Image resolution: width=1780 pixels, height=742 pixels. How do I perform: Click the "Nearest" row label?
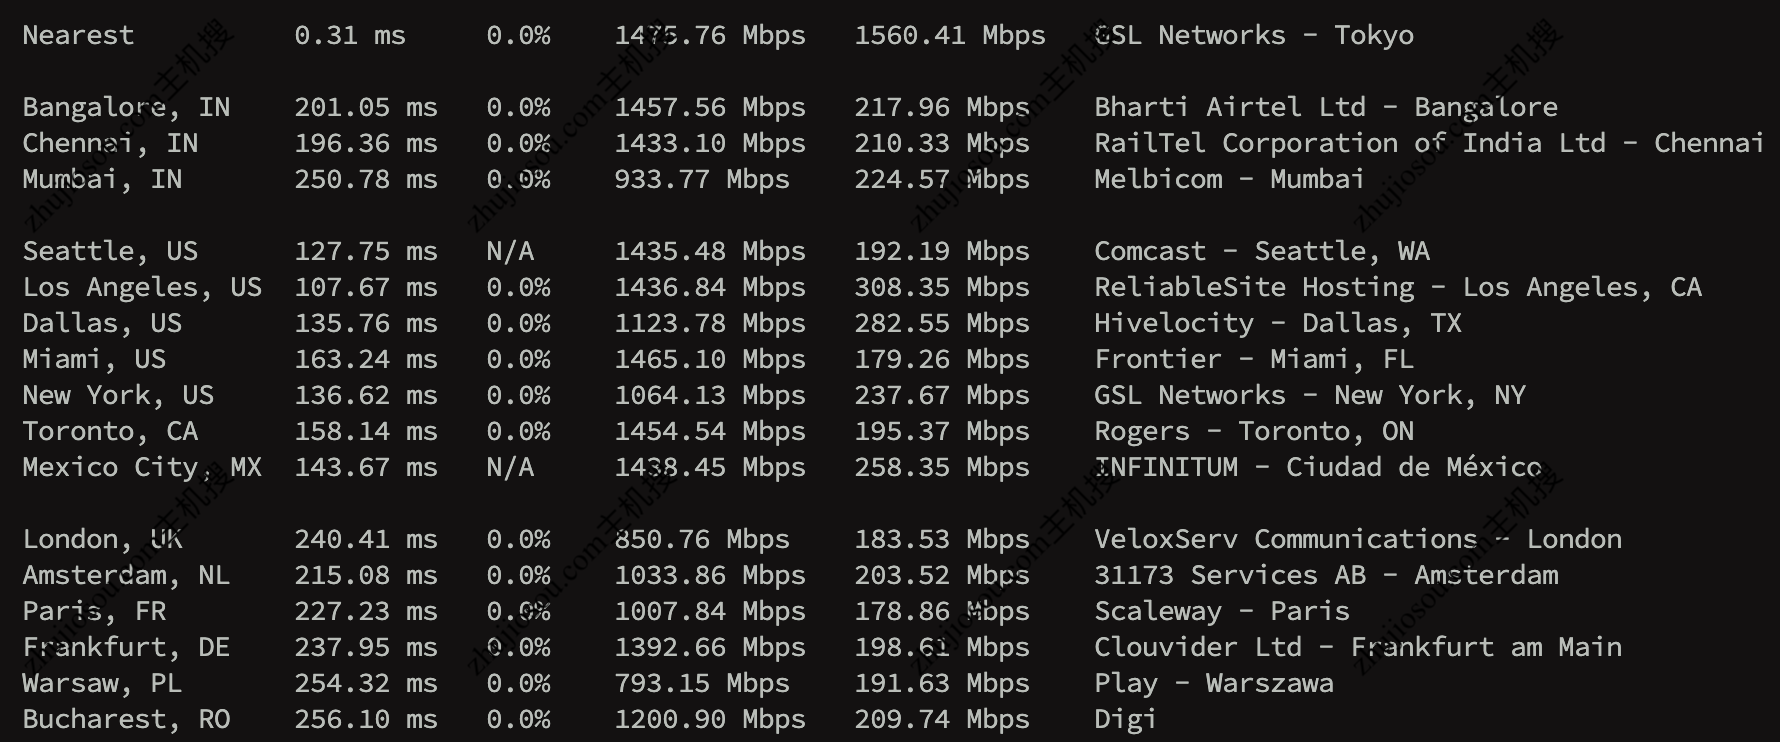[78, 35]
